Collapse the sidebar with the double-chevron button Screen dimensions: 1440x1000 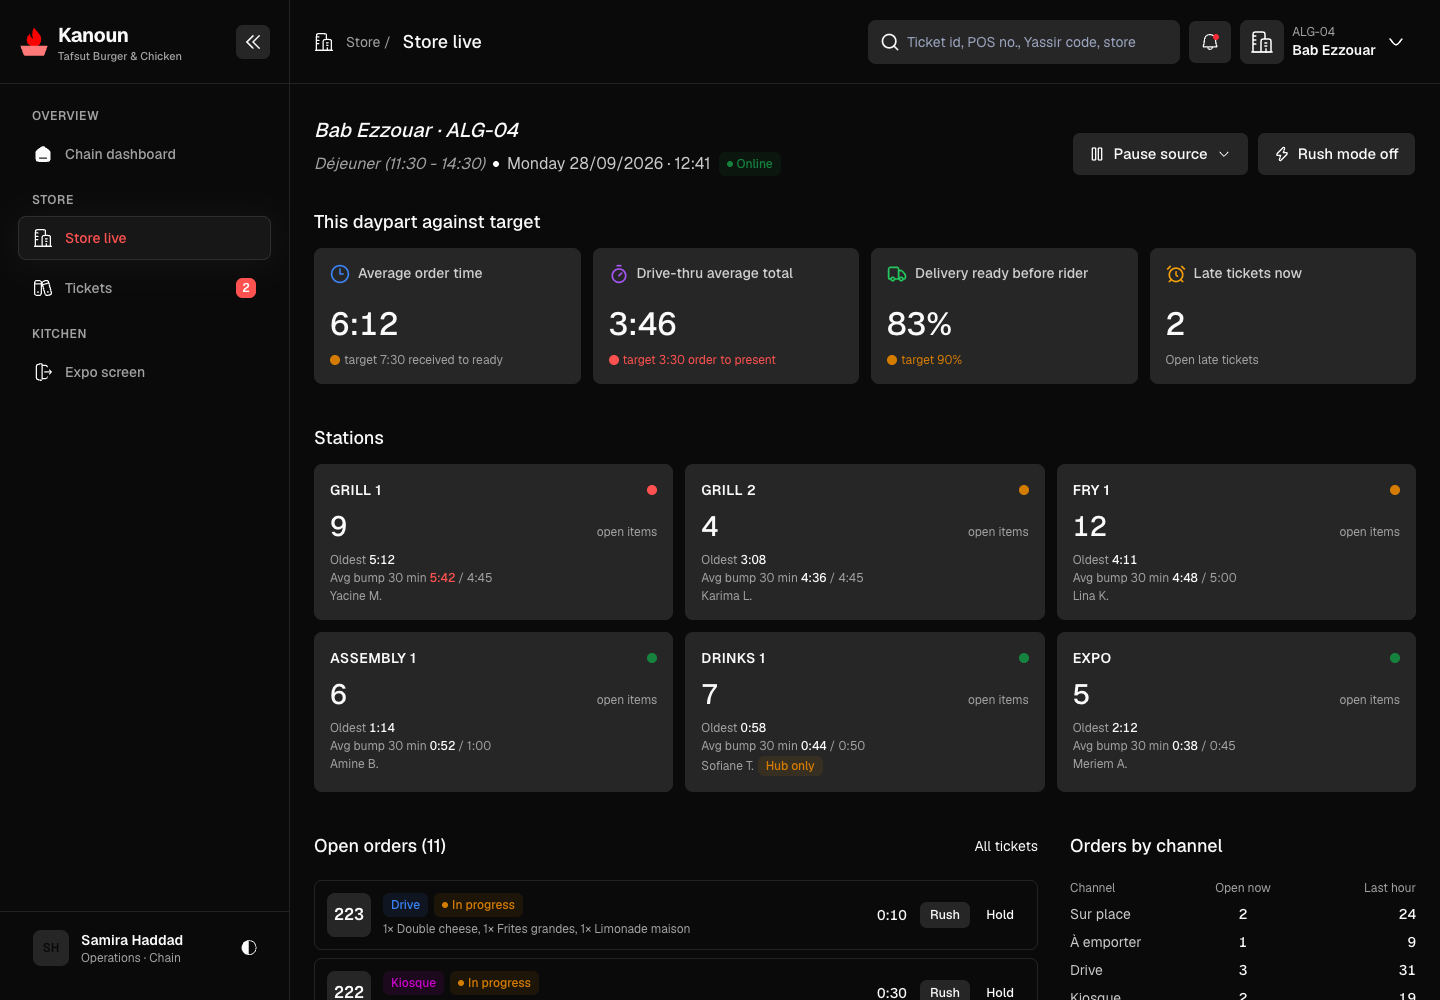tap(253, 42)
